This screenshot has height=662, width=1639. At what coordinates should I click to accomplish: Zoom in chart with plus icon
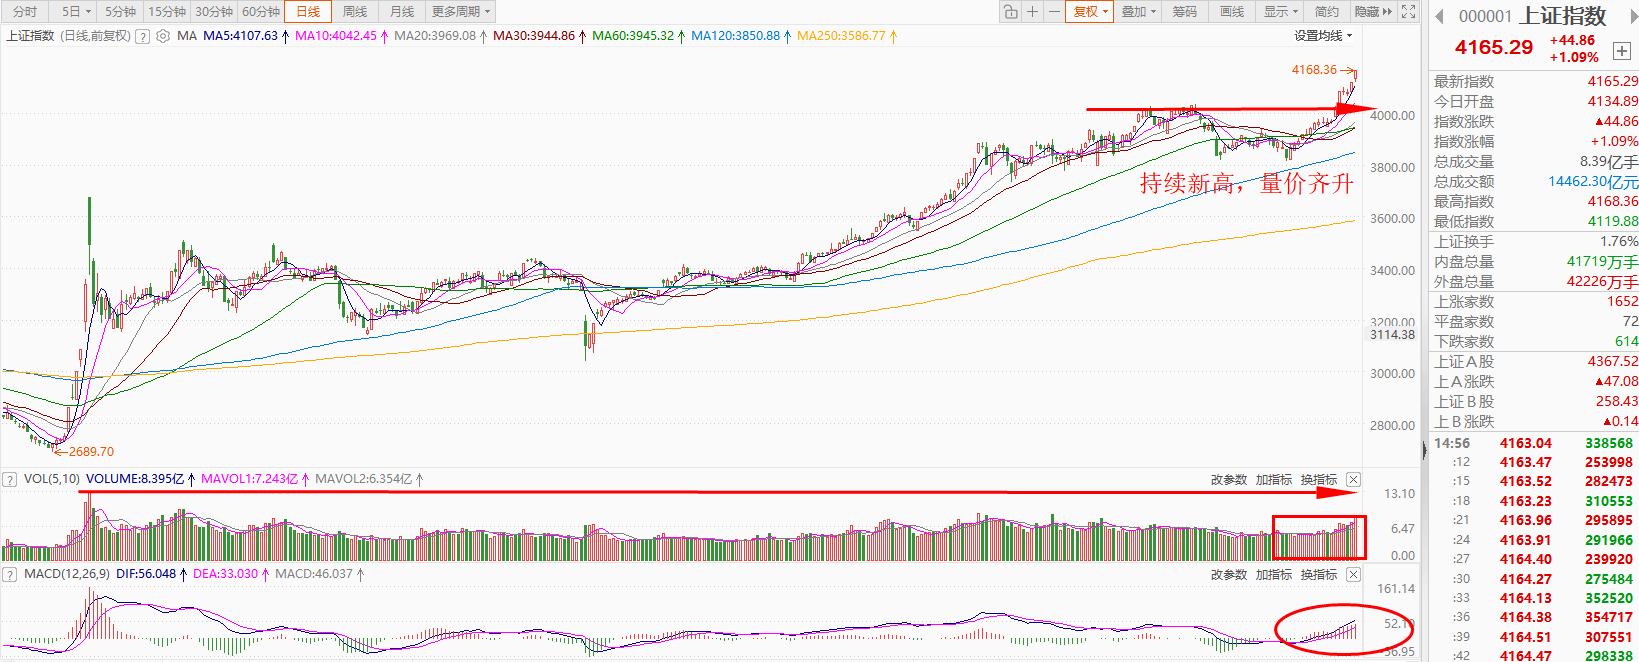(1033, 12)
